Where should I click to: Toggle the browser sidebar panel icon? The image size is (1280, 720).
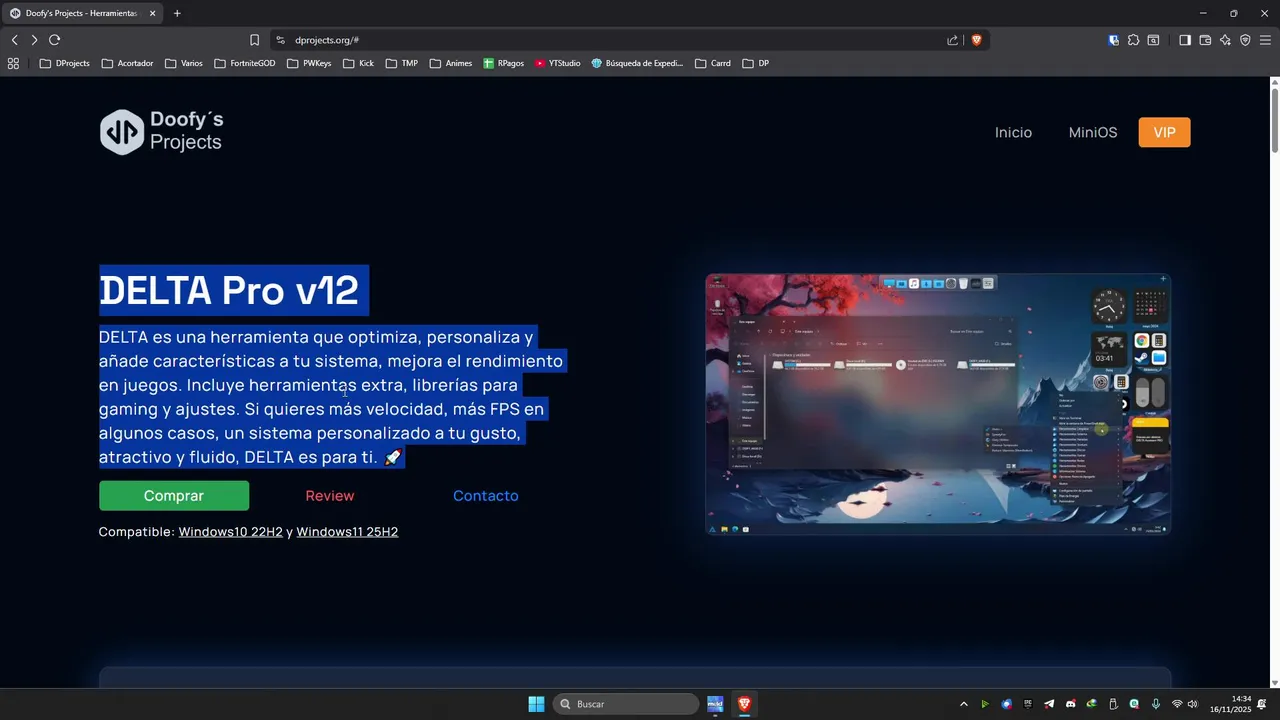tap(1185, 40)
